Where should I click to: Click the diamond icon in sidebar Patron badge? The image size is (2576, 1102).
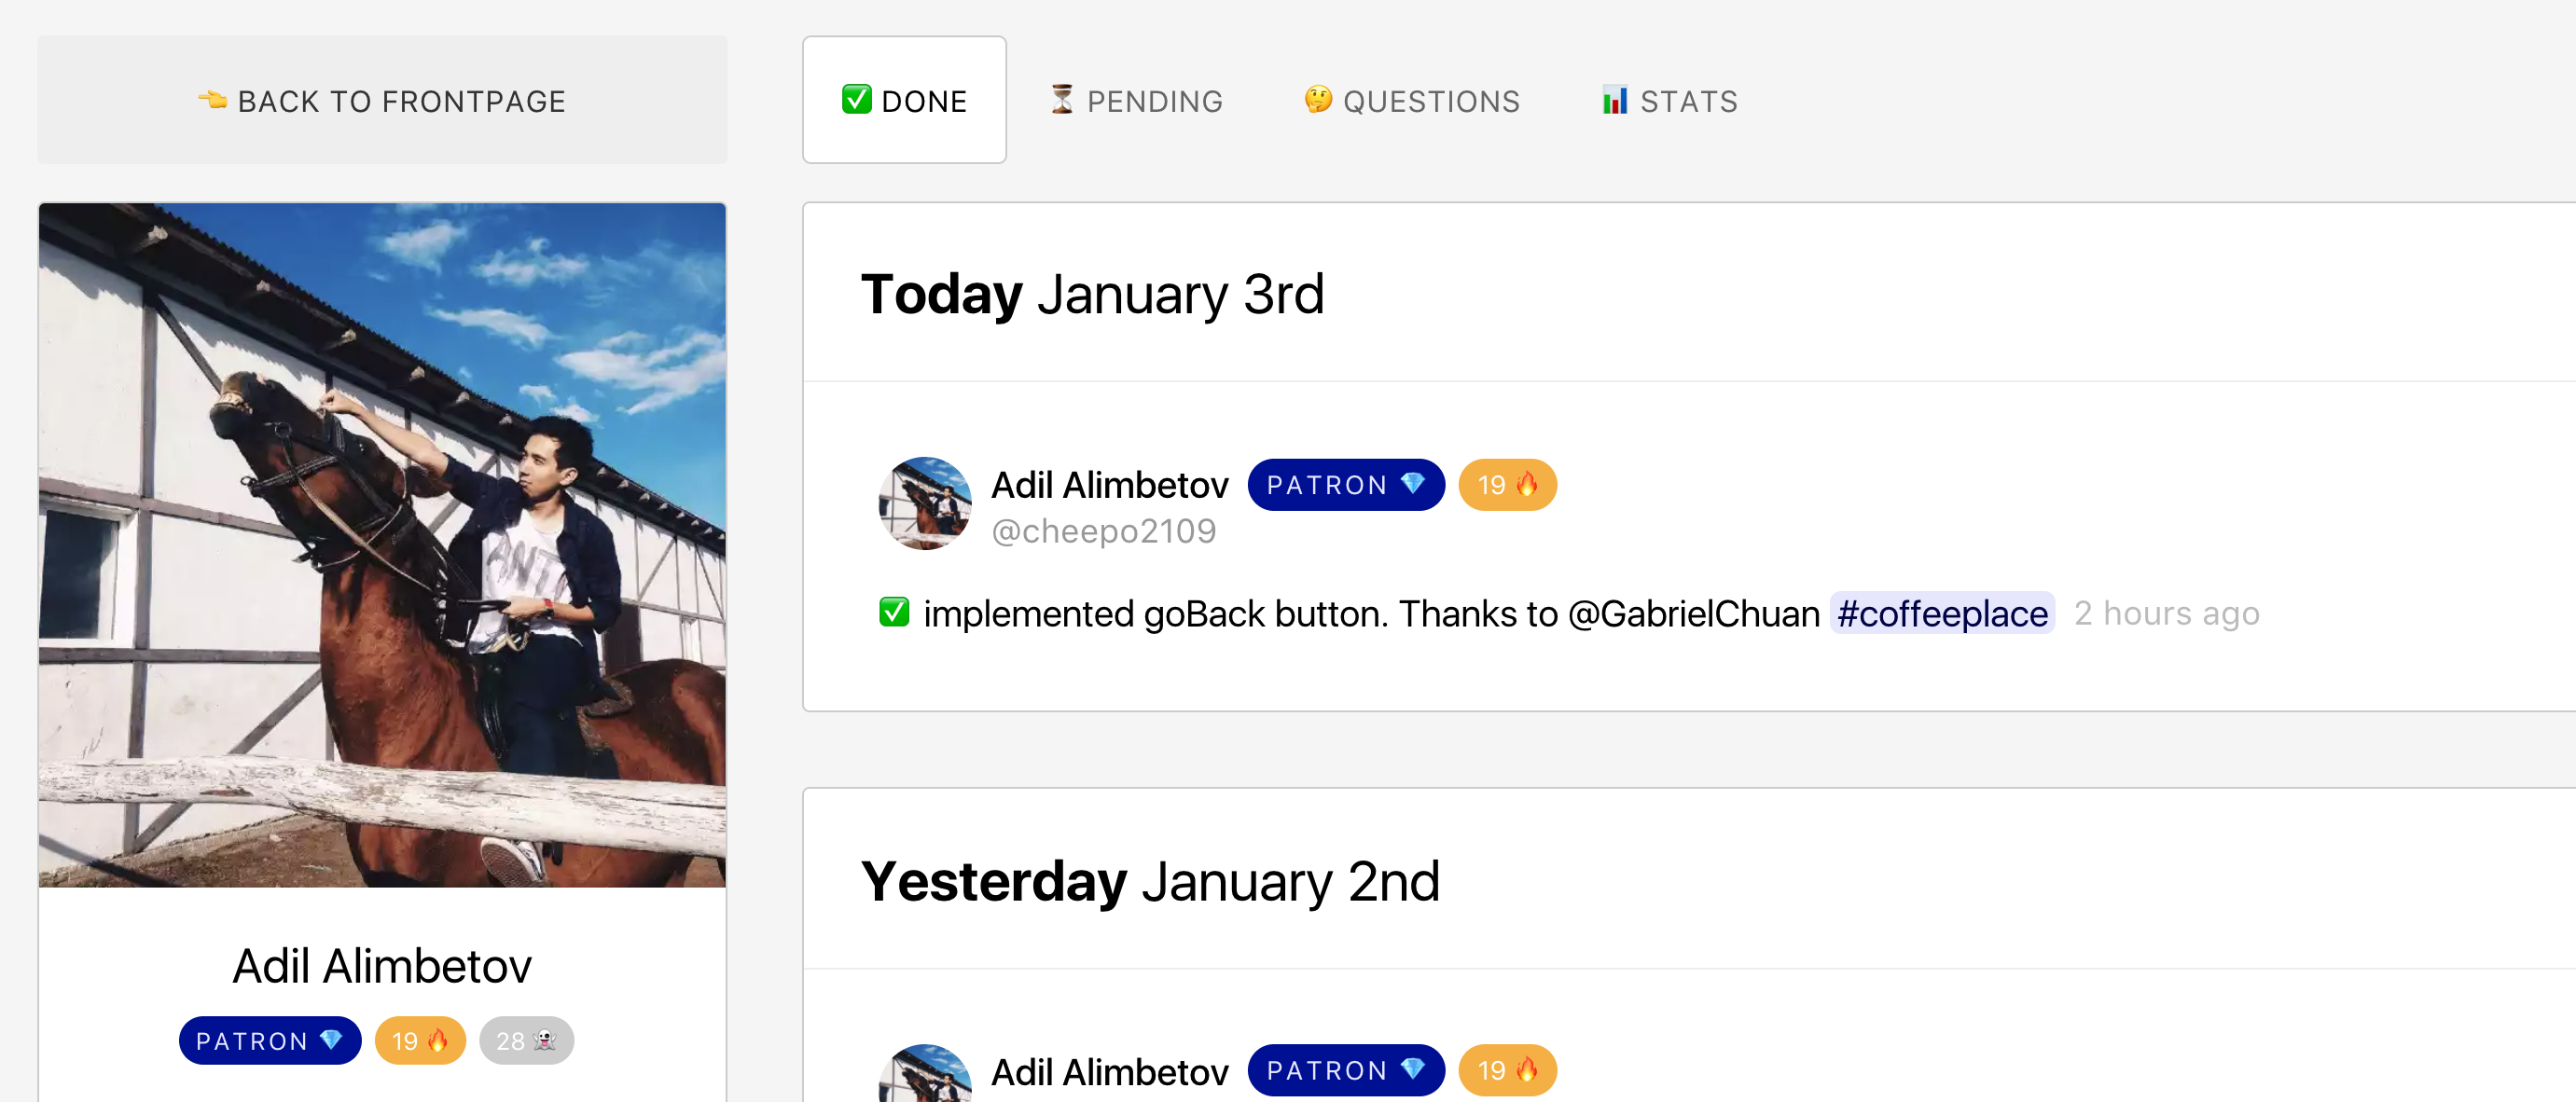[x=331, y=1040]
